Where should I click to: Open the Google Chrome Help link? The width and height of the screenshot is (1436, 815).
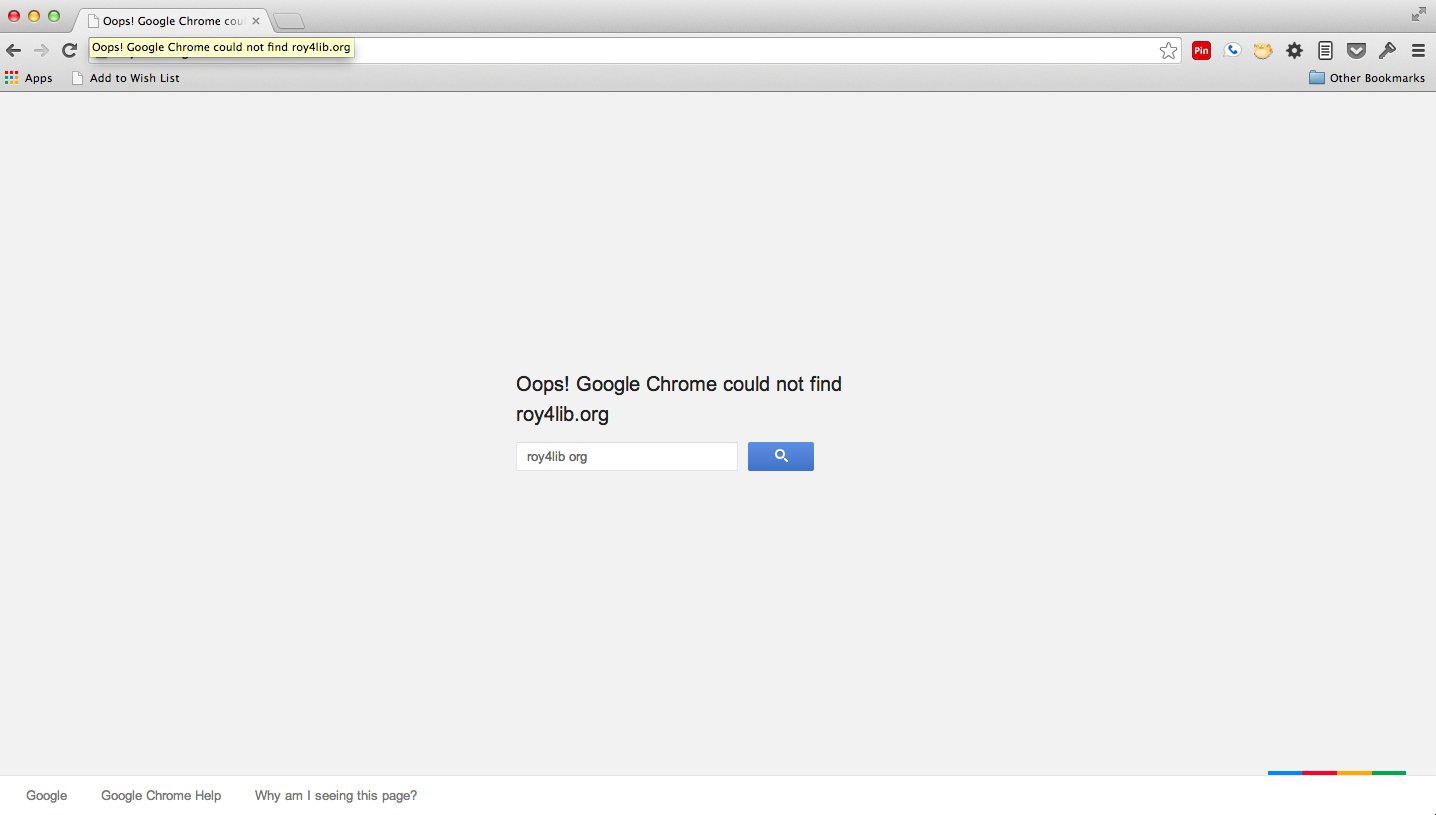[x=161, y=796]
